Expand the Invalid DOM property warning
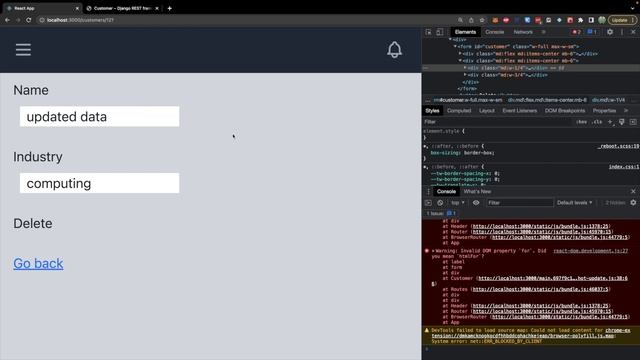 click(x=433, y=251)
